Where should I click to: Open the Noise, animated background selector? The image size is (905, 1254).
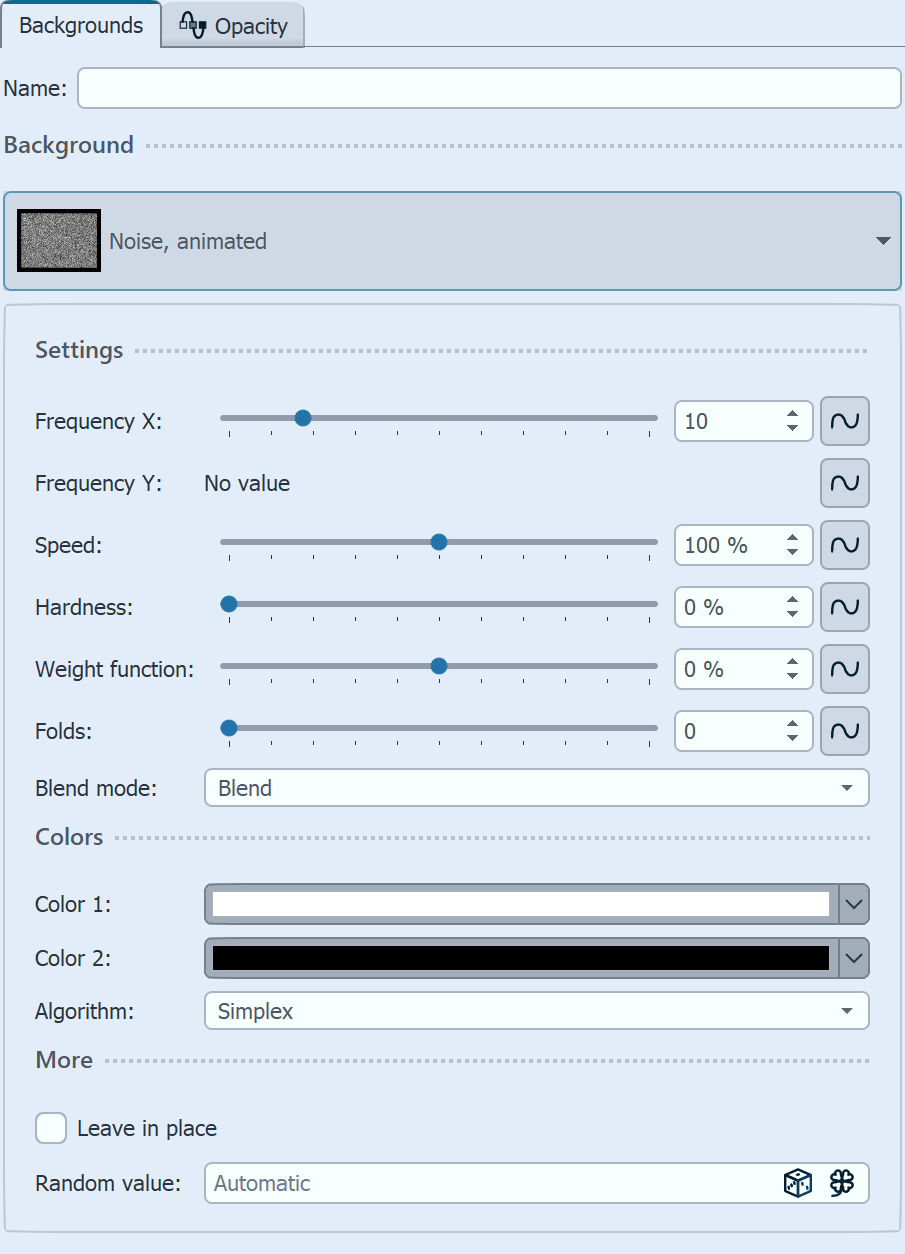click(x=452, y=241)
